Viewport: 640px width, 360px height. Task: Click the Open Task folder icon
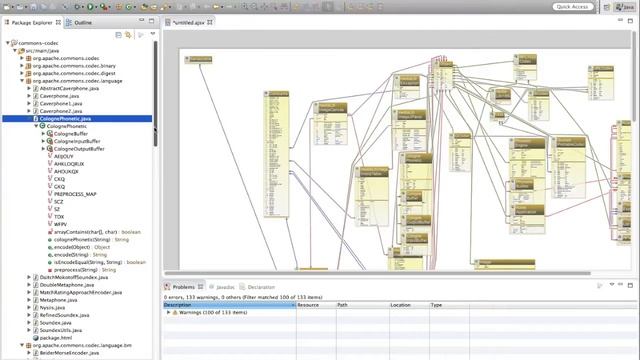[154, 7]
